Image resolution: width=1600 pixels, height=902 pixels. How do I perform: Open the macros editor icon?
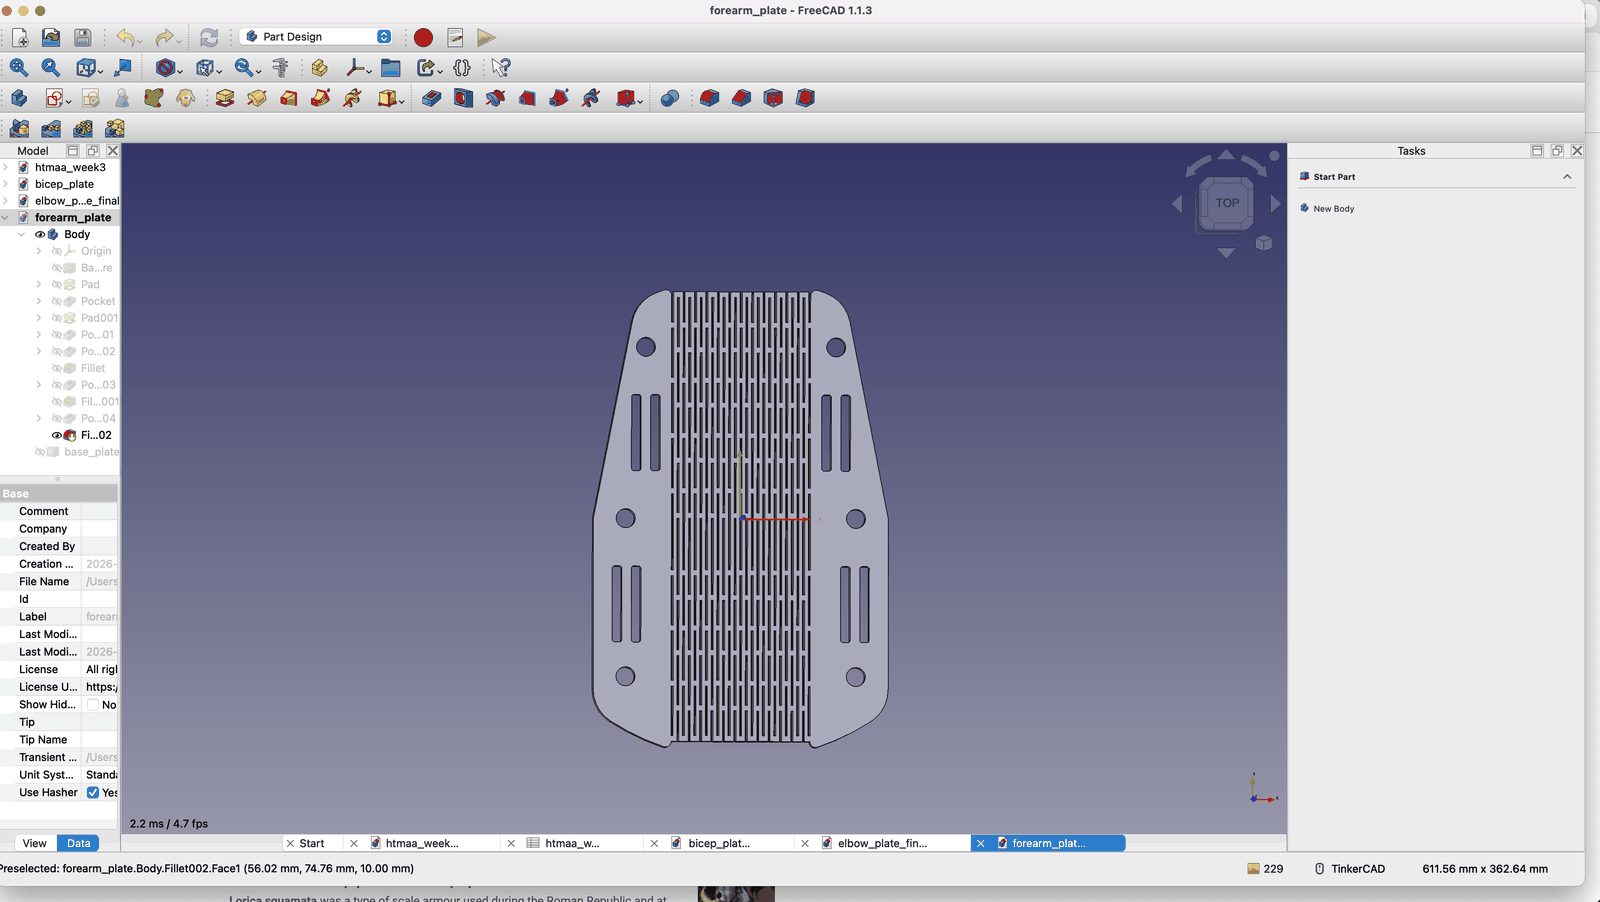click(x=455, y=37)
